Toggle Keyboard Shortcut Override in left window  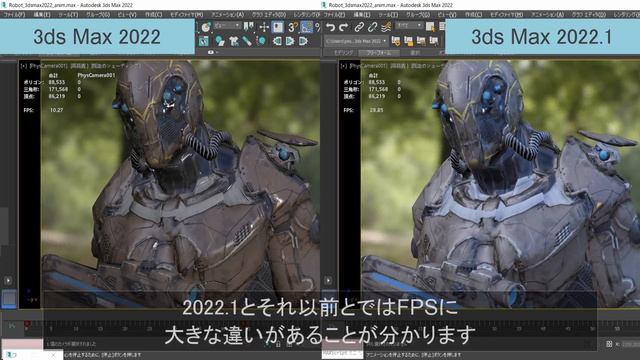[x=278, y=27]
